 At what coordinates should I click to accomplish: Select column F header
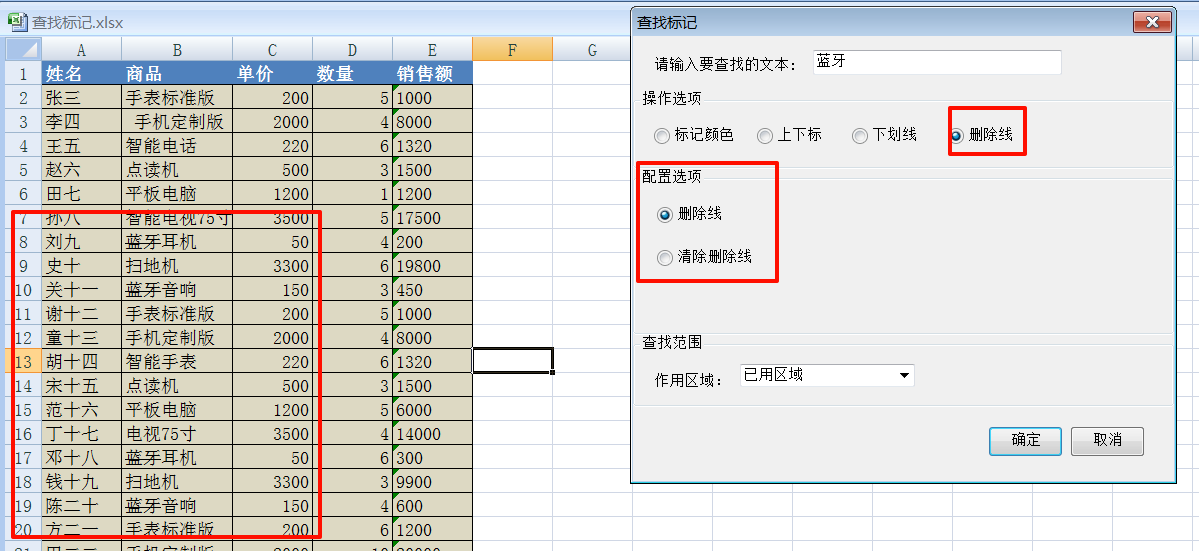(x=512, y=50)
